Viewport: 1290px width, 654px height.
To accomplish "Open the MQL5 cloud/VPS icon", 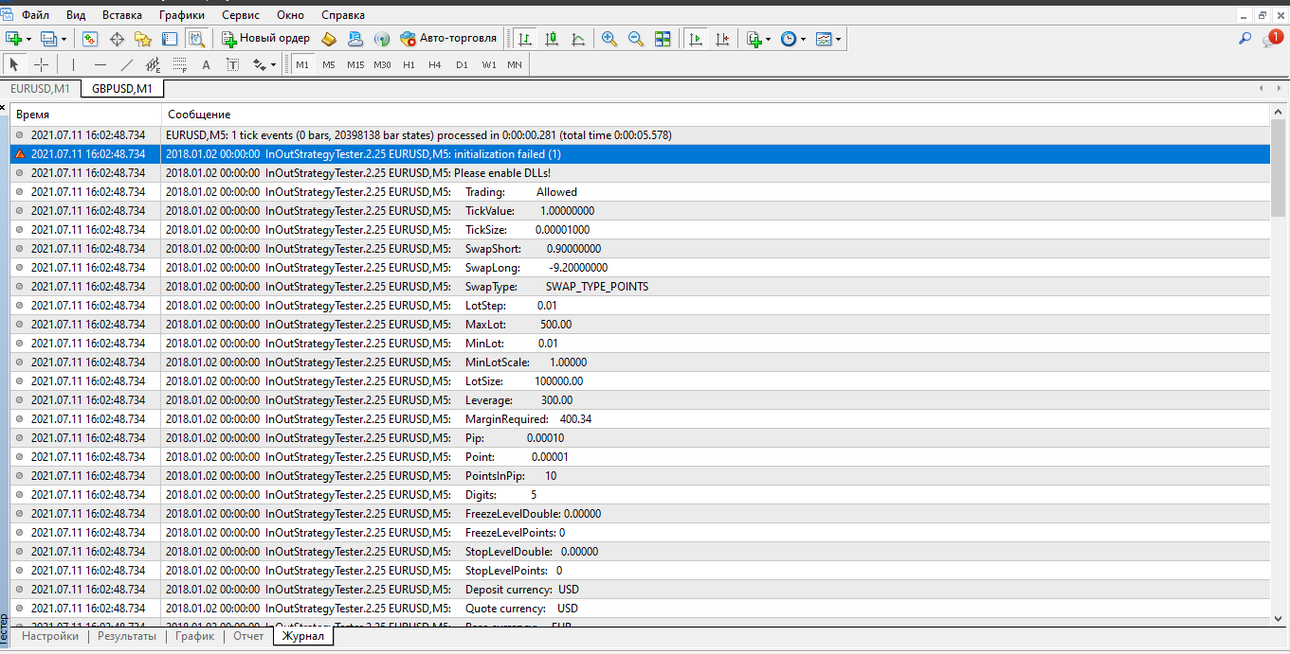I will tap(355, 38).
